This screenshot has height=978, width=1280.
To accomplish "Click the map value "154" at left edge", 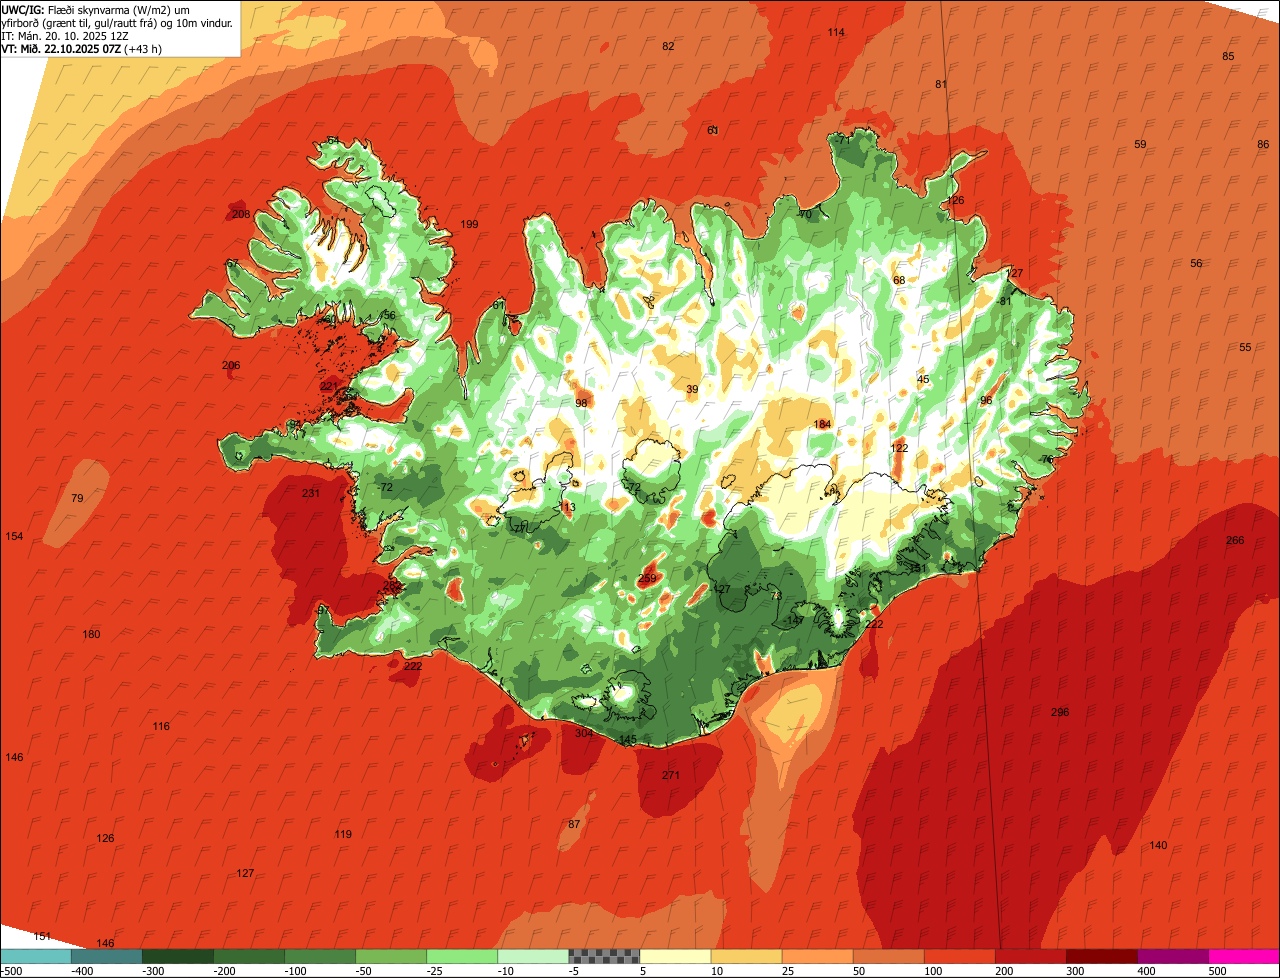I will click(14, 536).
